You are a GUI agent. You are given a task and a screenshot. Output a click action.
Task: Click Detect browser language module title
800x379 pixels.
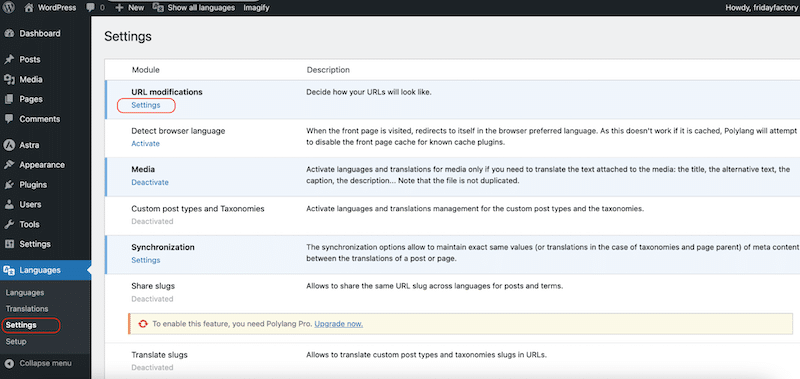click(178, 131)
